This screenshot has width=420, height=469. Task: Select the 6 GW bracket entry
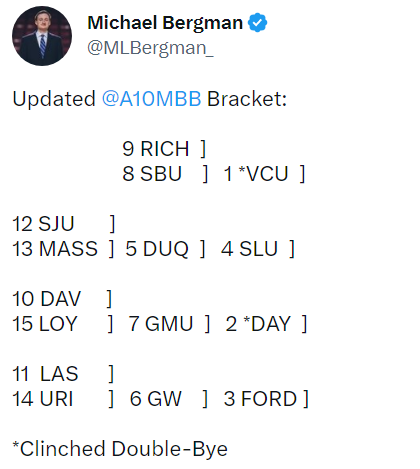pyautogui.click(x=156, y=398)
